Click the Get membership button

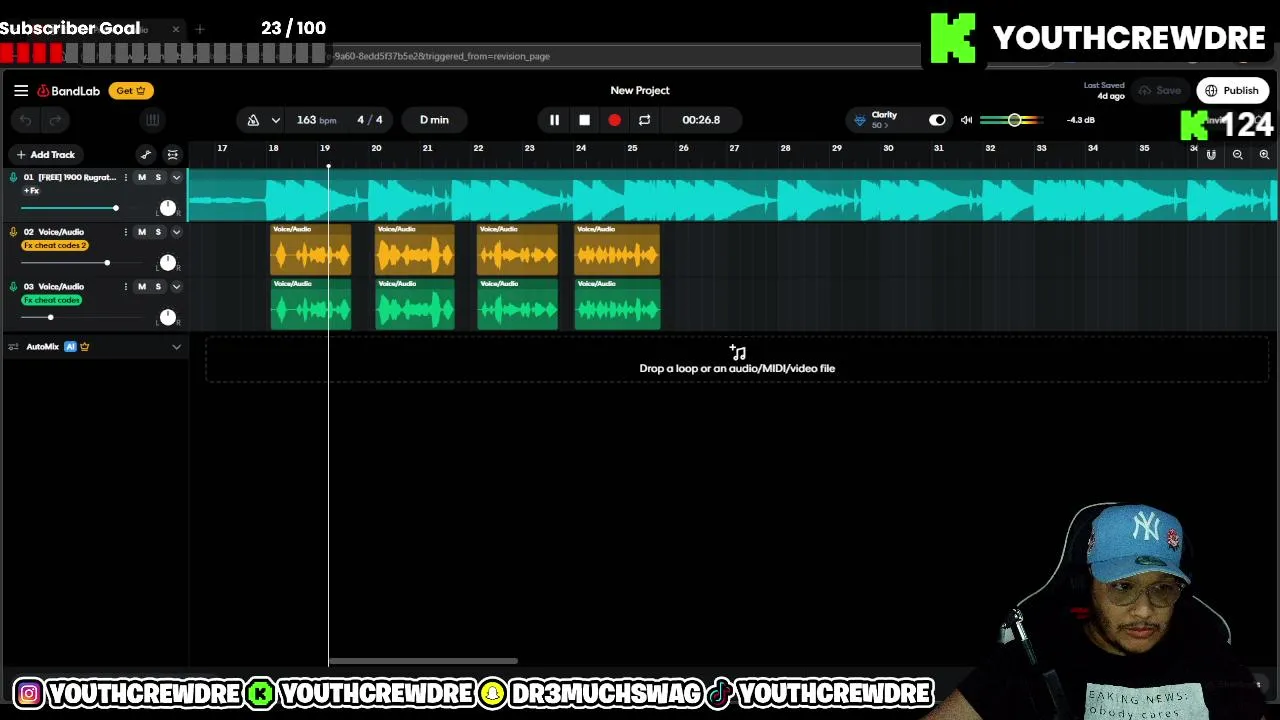[x=131, y=91]
